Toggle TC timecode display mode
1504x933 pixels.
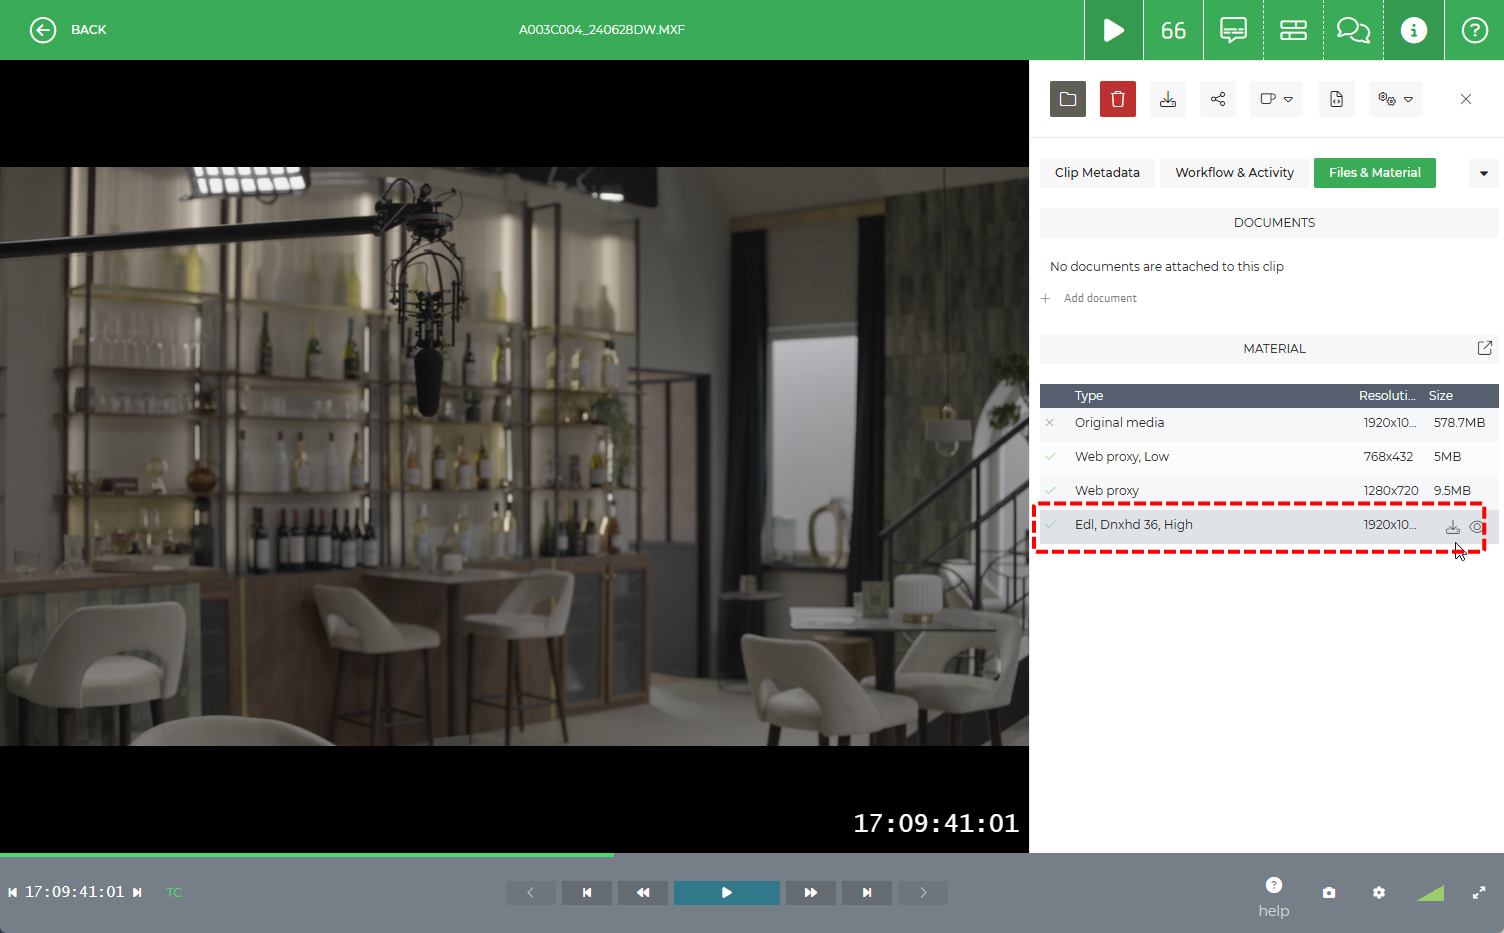tap(174, 892)
